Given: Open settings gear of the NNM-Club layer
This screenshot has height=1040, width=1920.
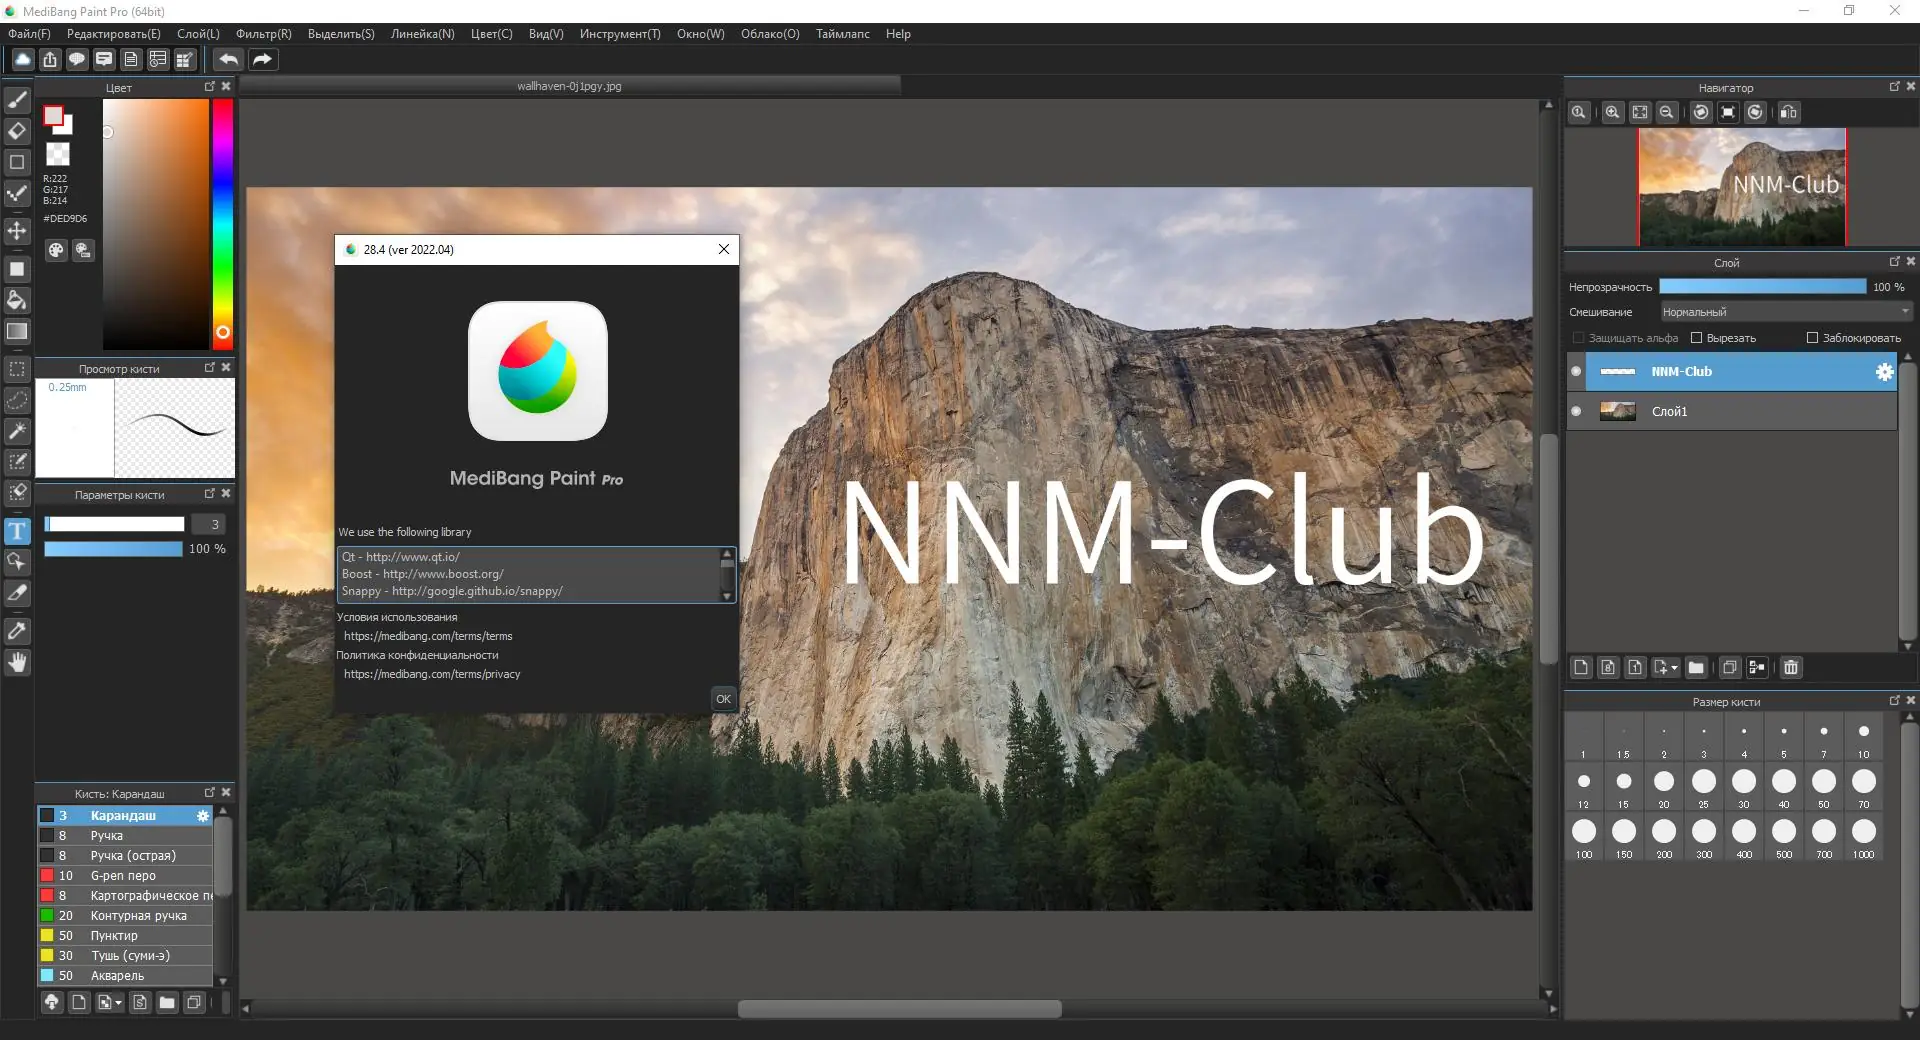Looking at the screenshot, I should coord(1884,372).
